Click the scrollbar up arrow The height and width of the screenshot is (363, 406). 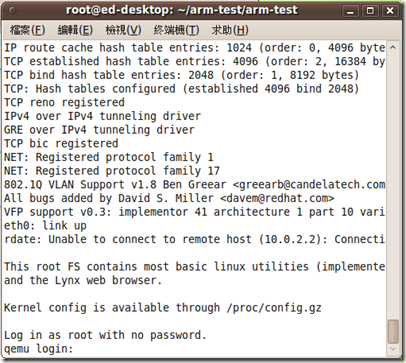[x=393, y=48]
